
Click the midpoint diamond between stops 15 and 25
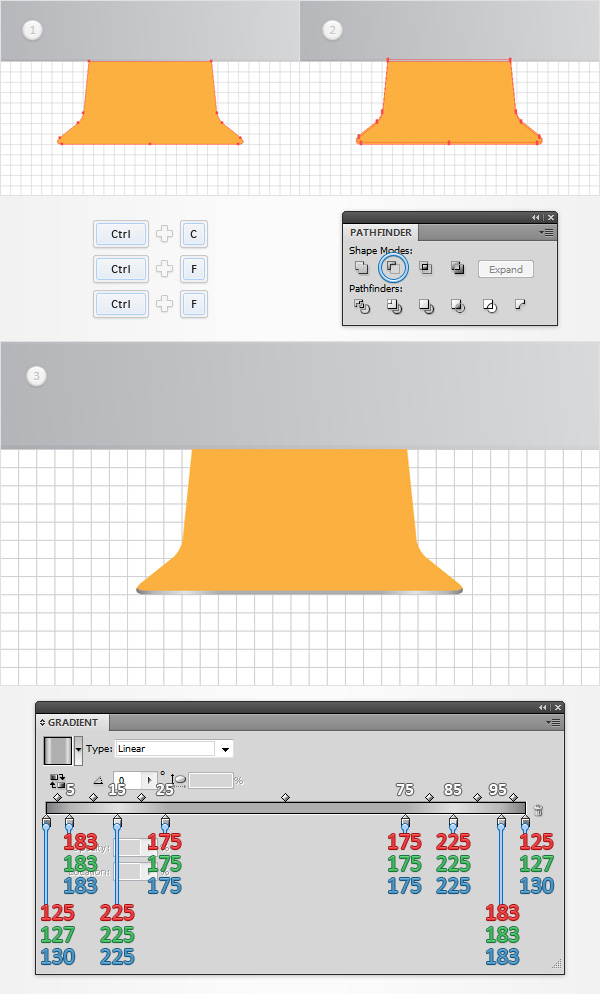[x=141, y=797]
